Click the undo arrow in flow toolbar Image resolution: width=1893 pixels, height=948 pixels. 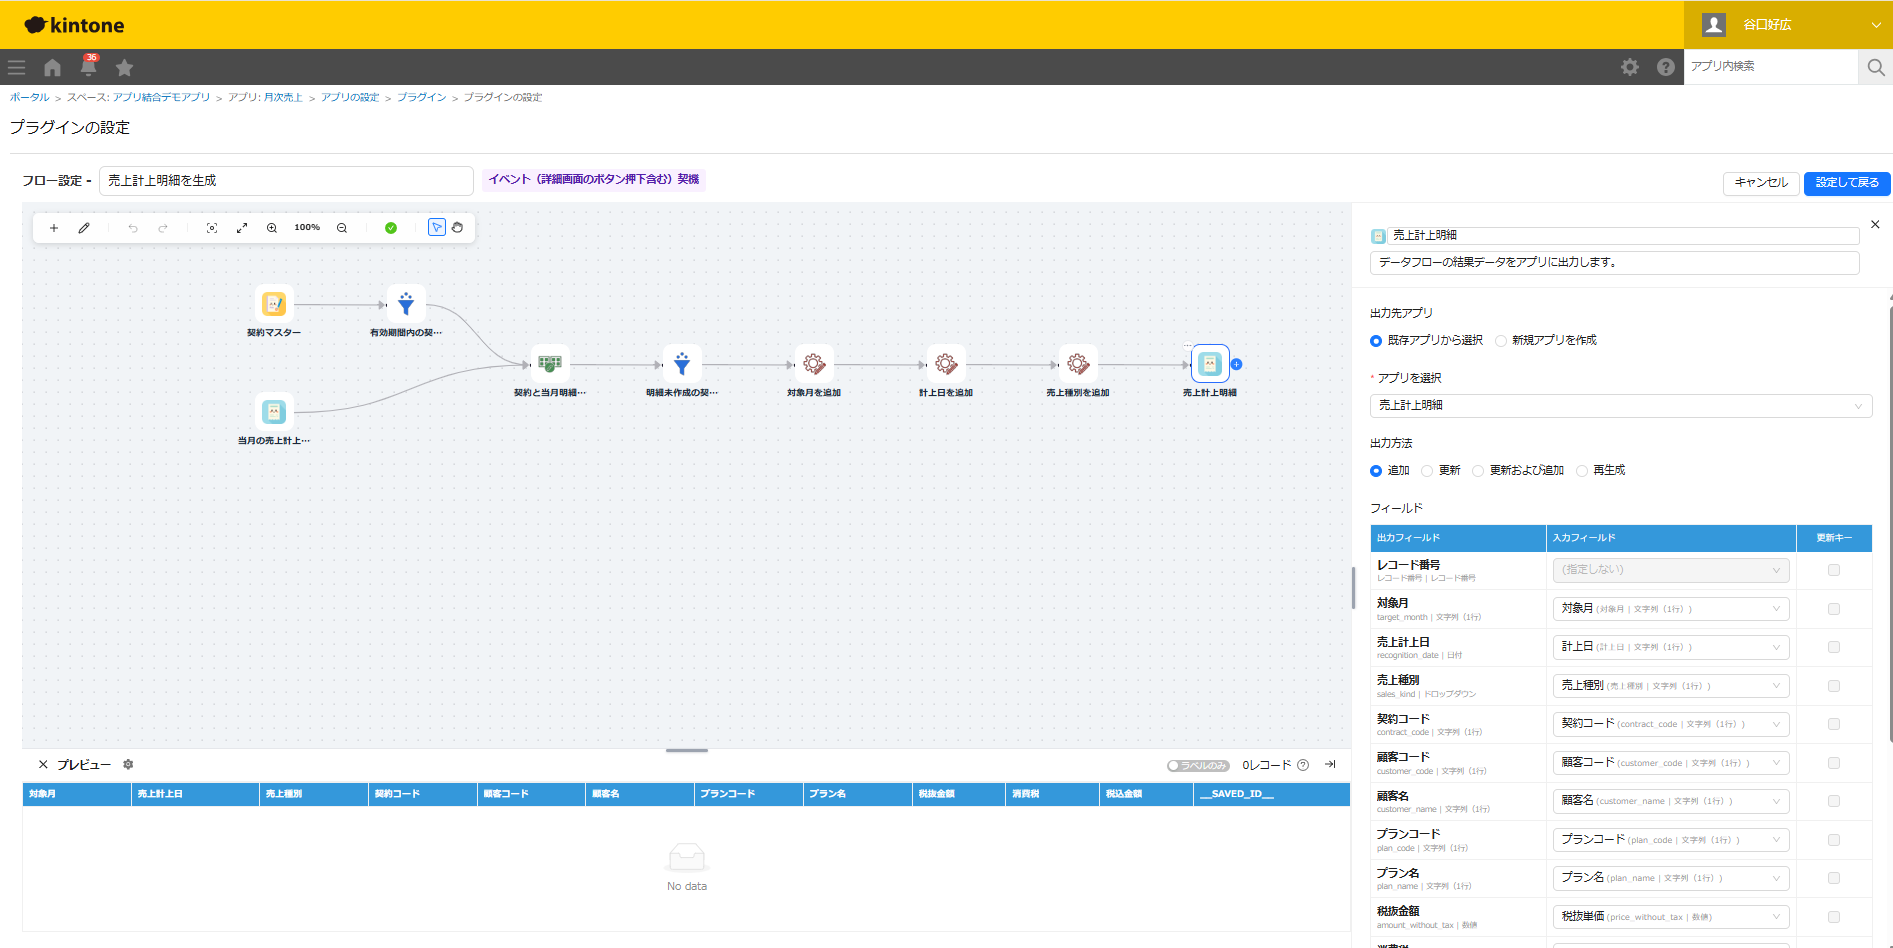pyautogui.click(x=133, y=228)
